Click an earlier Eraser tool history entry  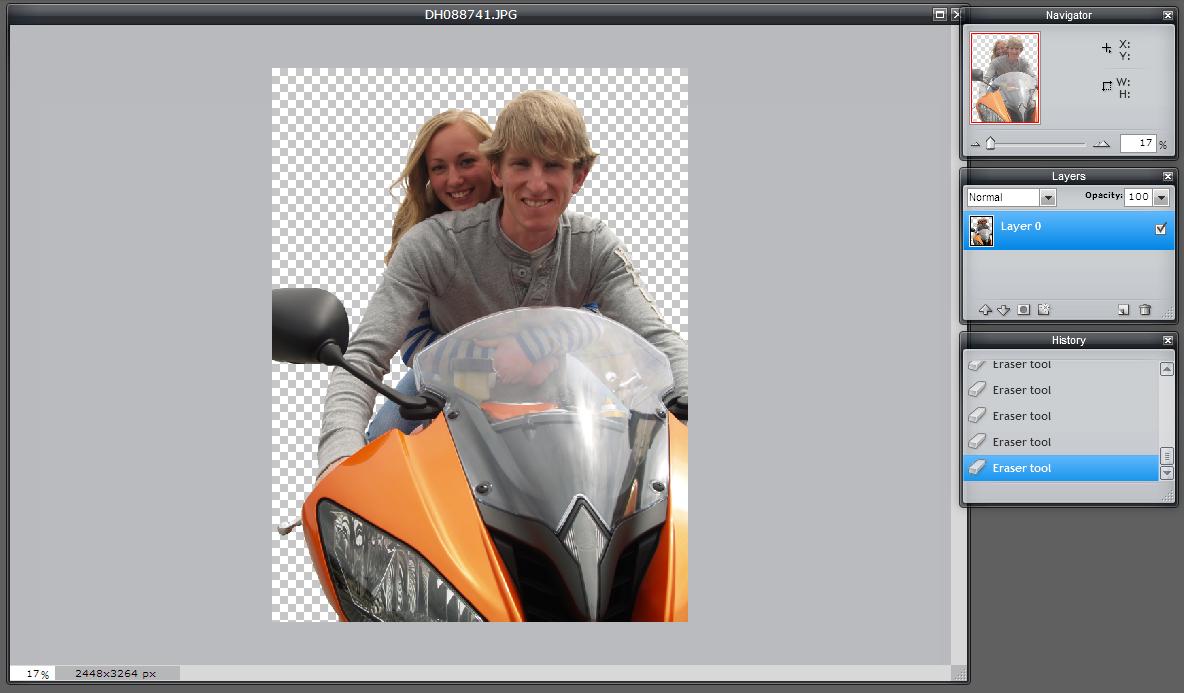point(1023,415)
